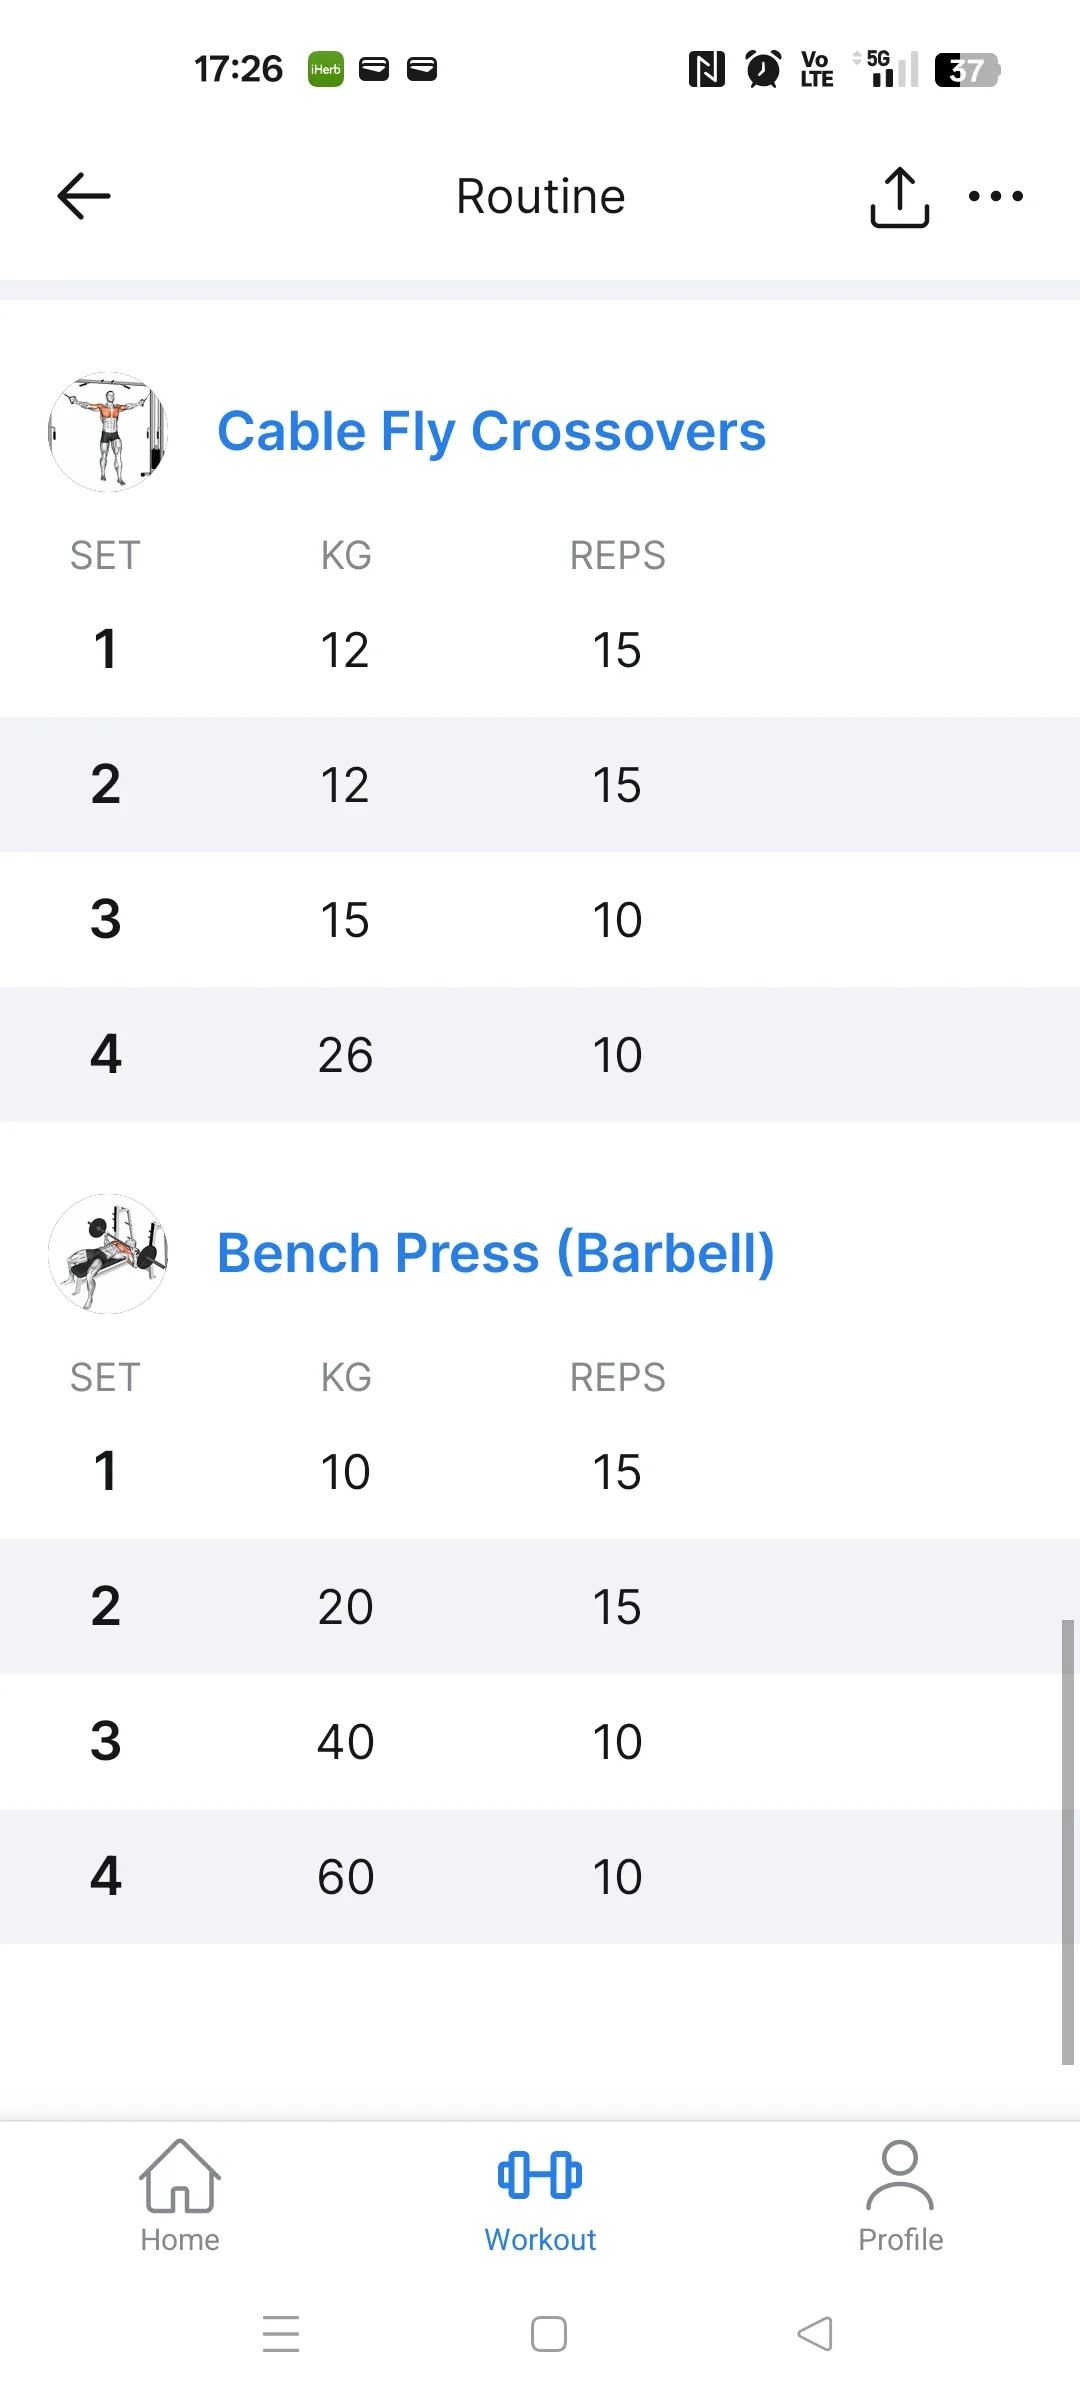The image size is (1080, 2400).
Task: Tap the Bench Press exercise thumbnail
Action: (x=108, y=1254)
